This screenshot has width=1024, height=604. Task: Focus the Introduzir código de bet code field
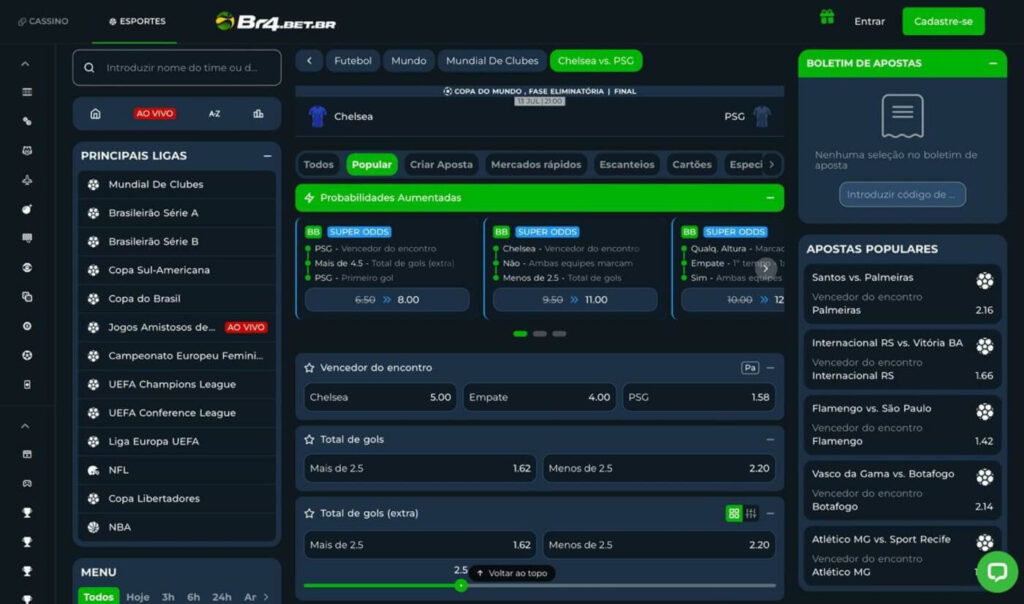coord(902,195)
